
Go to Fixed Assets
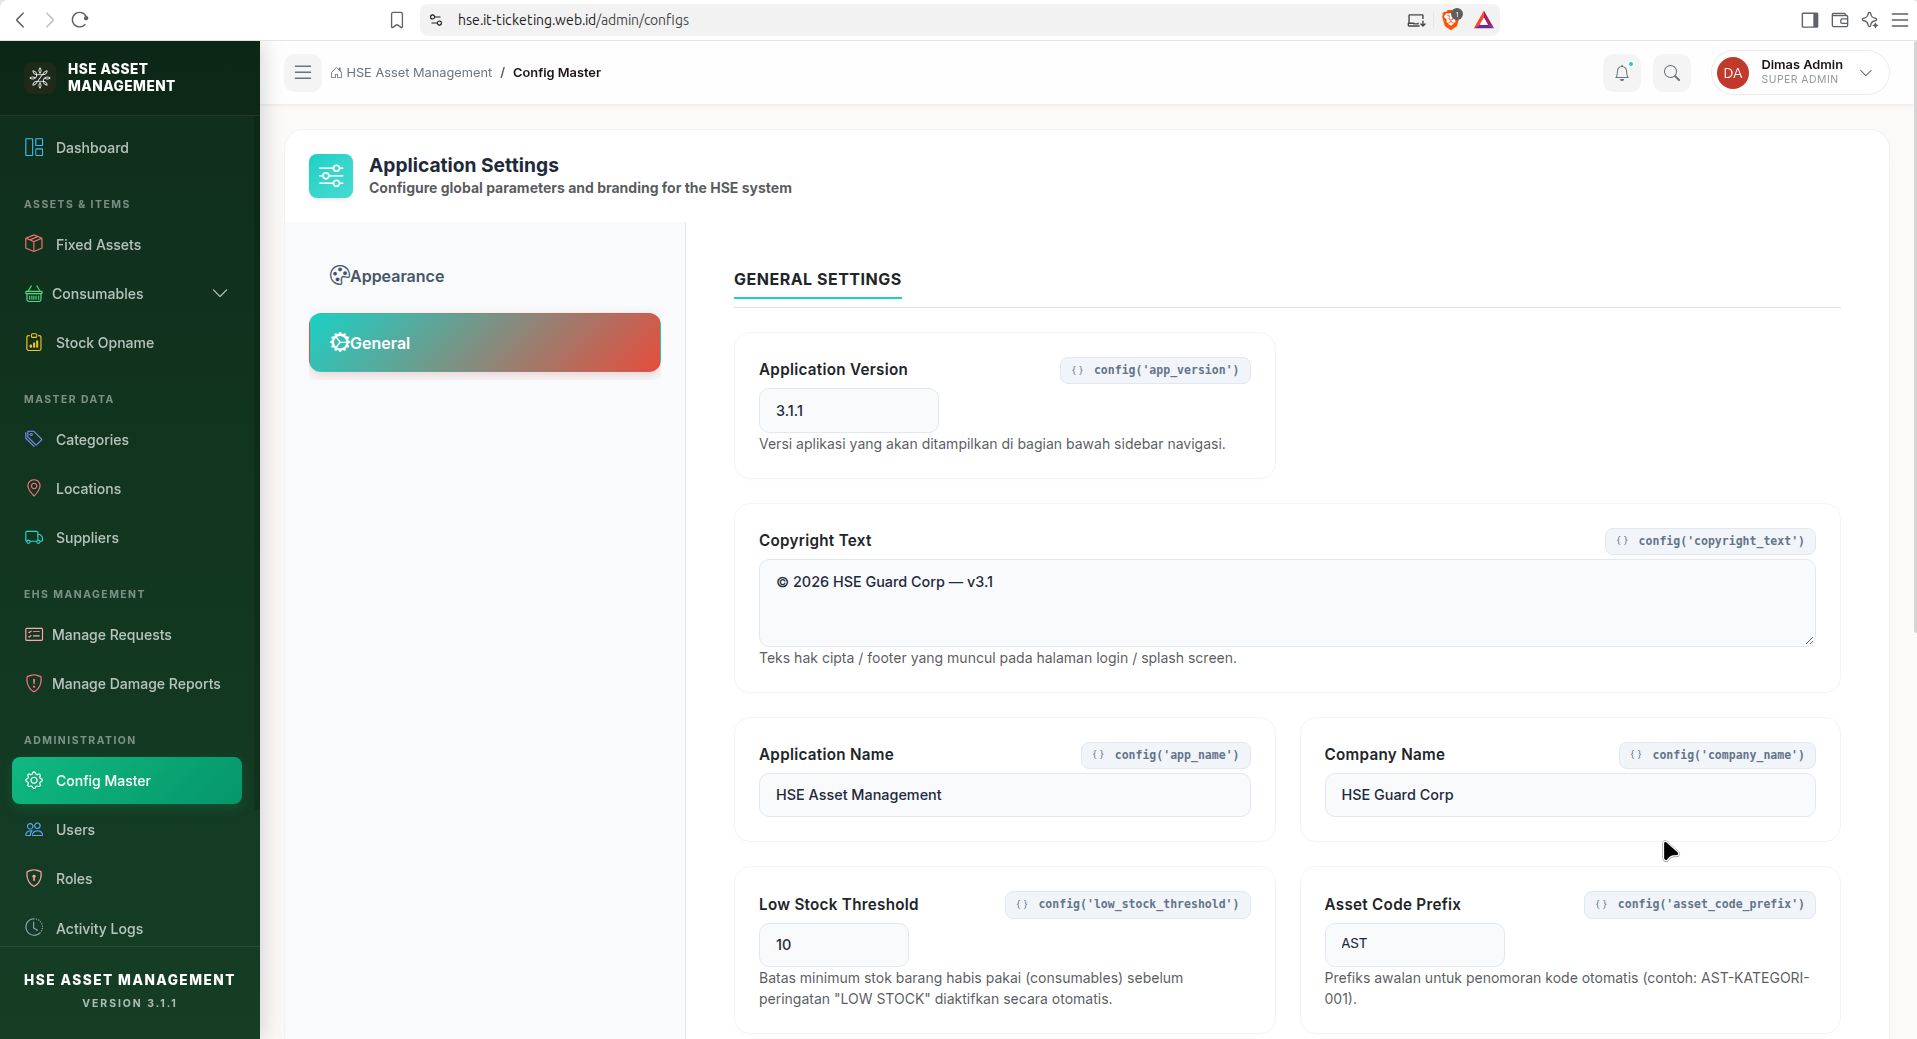click(x=127, y=245)
